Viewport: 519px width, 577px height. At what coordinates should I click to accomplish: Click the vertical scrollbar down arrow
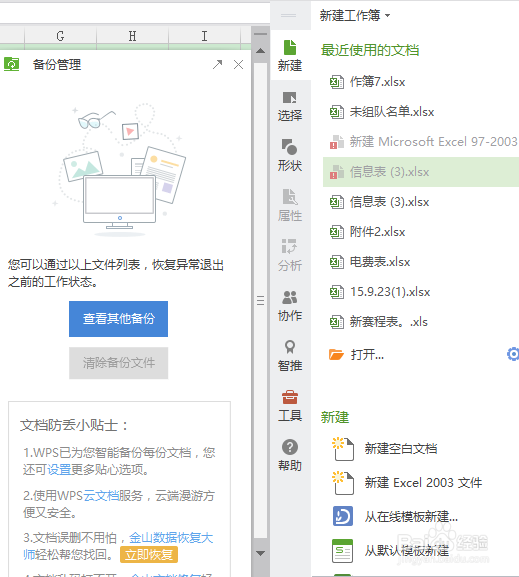pos(260,553)
